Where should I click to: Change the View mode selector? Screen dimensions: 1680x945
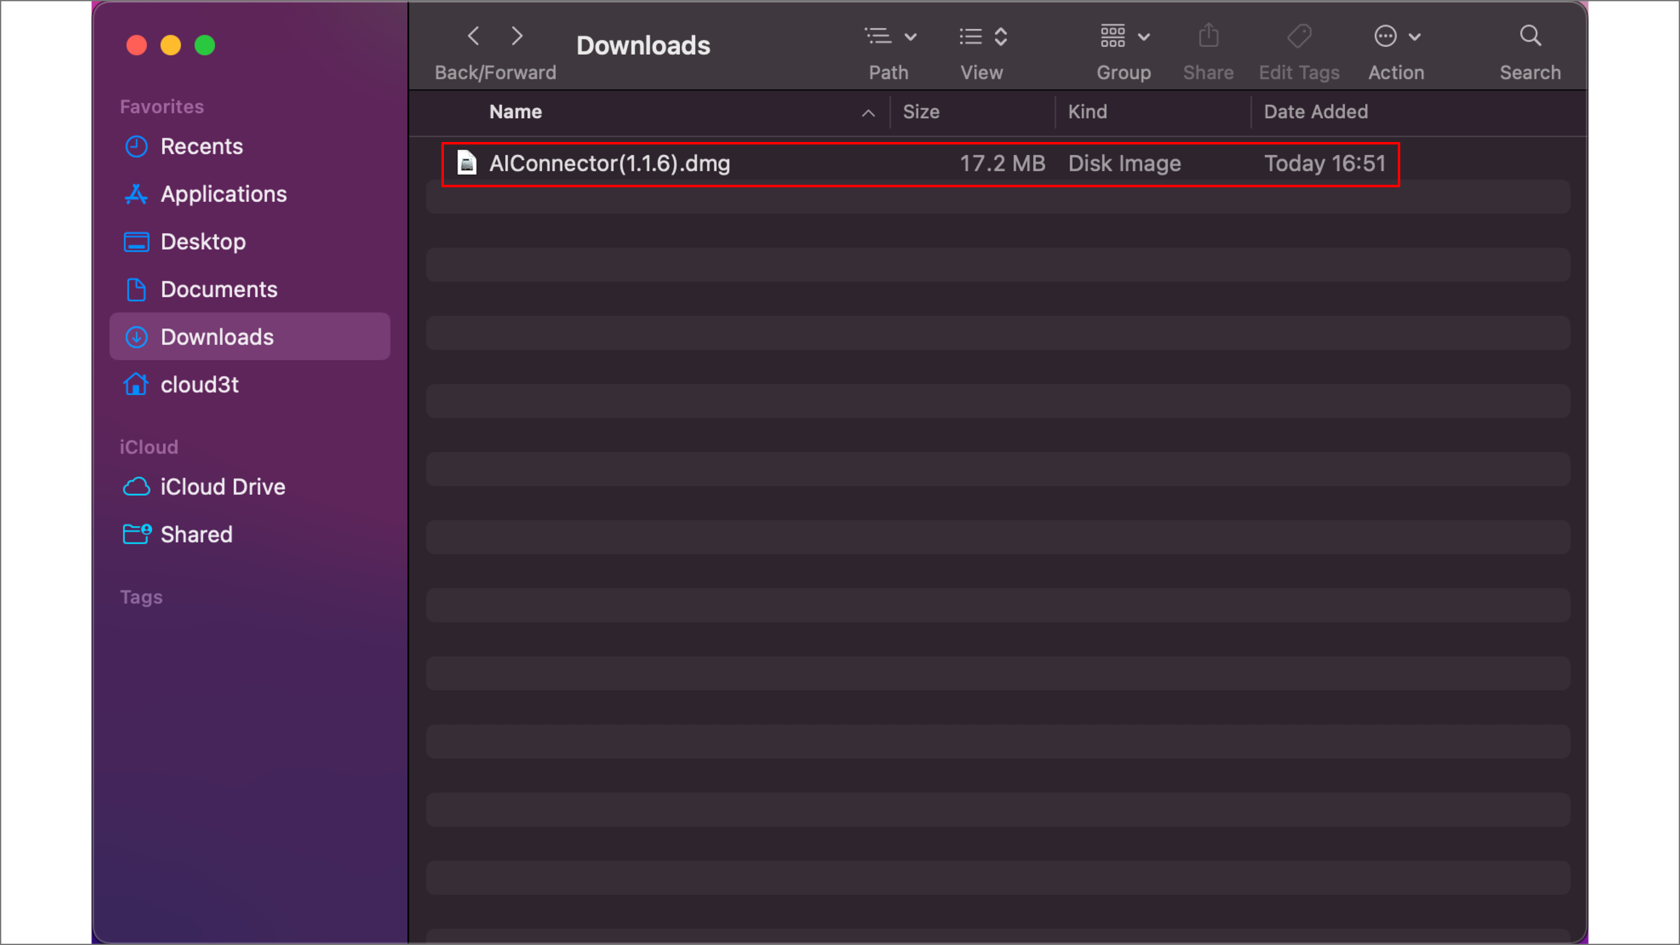982,37
